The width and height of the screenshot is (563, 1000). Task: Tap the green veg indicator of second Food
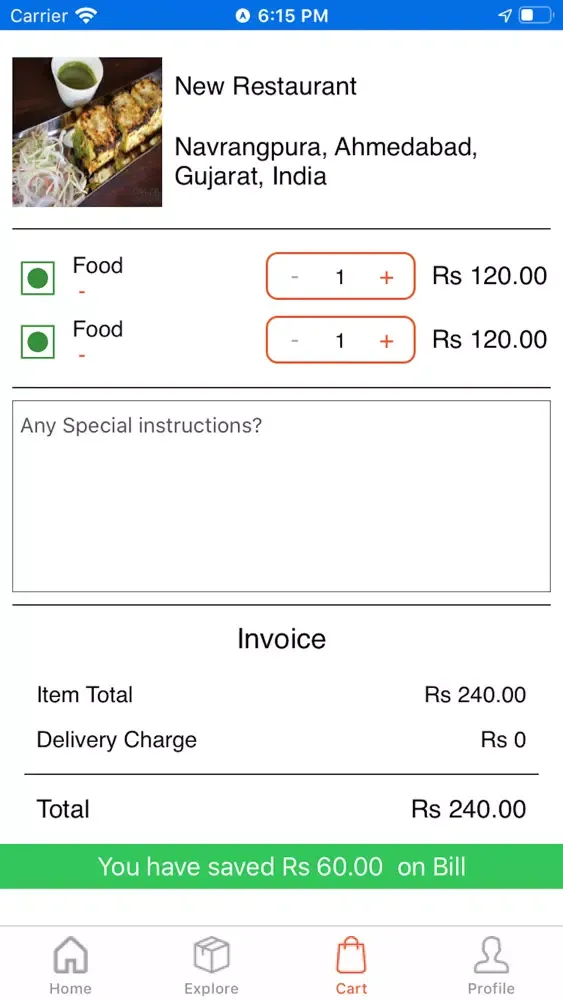(38, 342)
